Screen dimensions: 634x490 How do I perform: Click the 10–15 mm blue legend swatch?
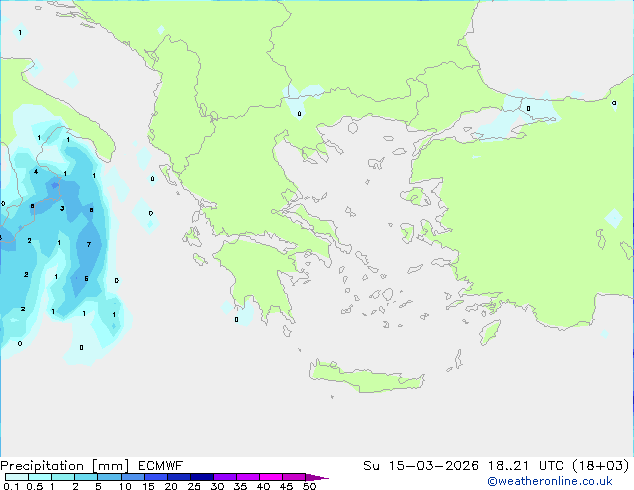pos(132,477)
